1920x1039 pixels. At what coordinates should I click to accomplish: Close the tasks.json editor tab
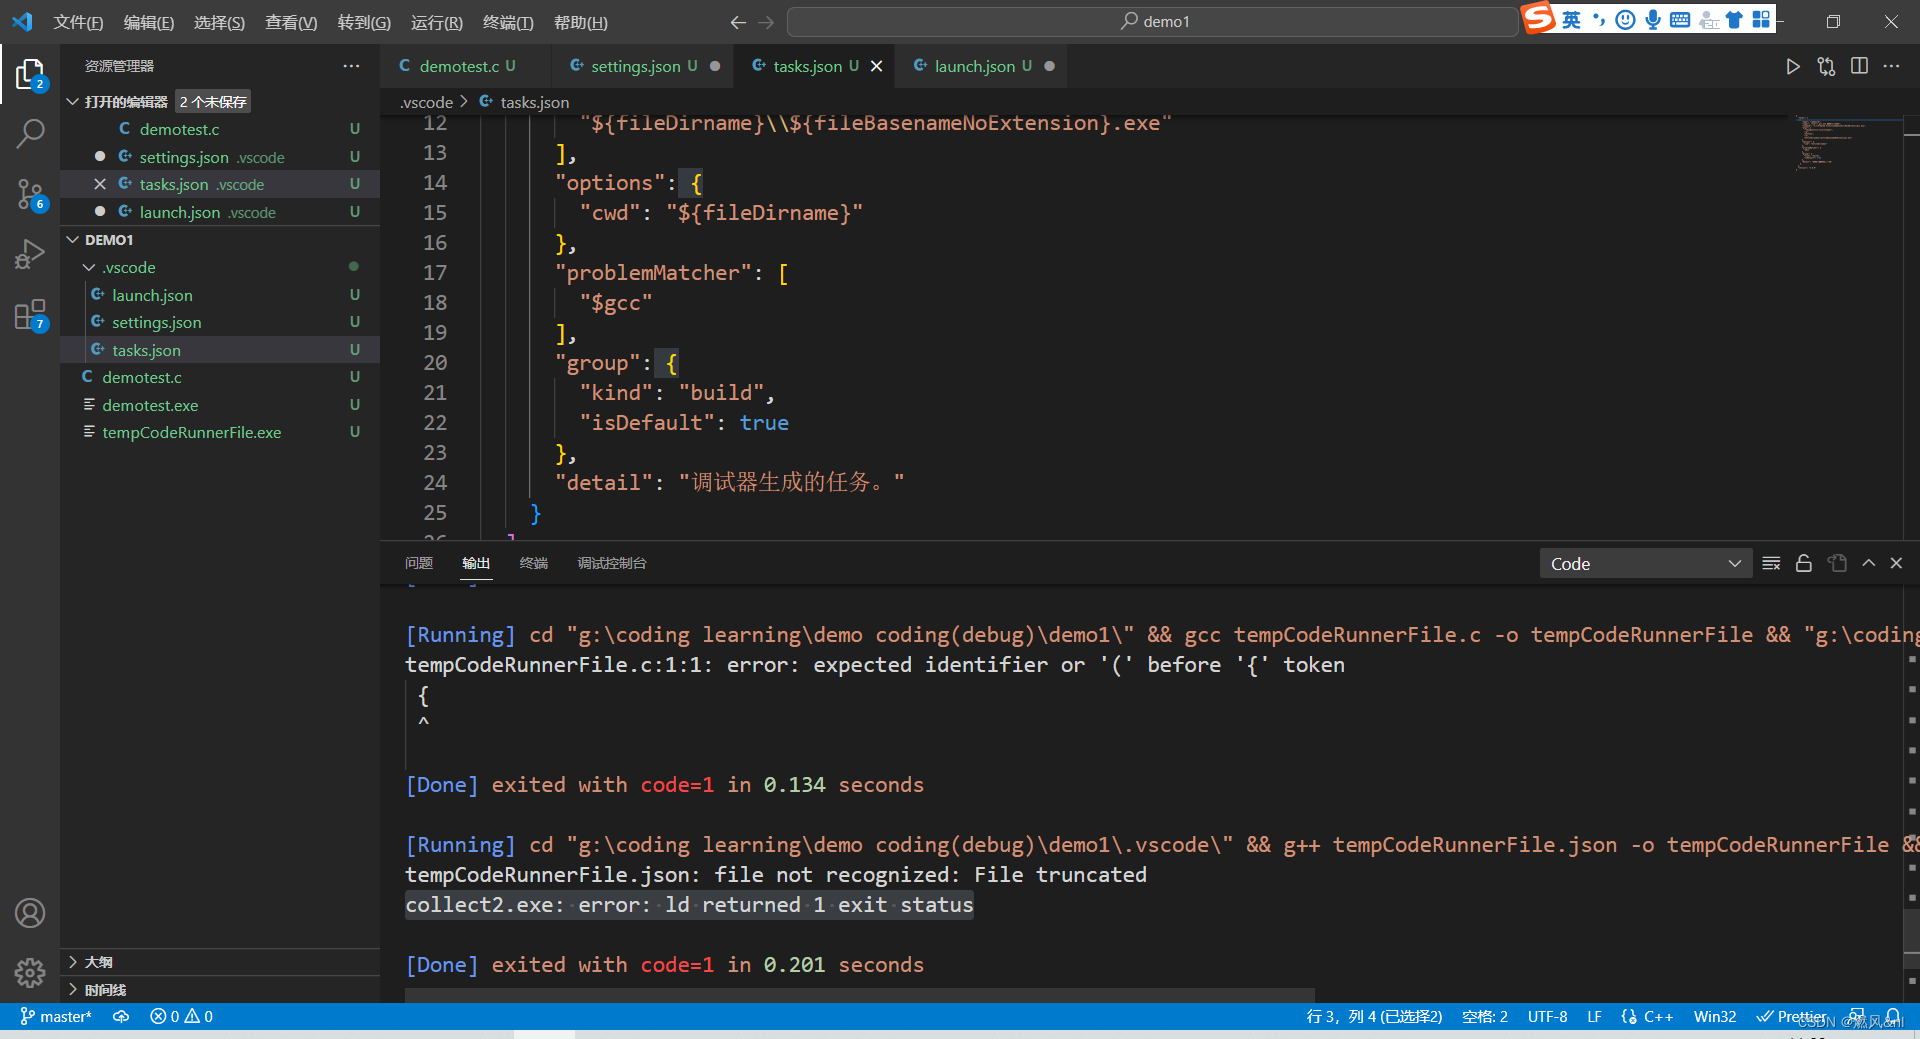tap(877, 66)
